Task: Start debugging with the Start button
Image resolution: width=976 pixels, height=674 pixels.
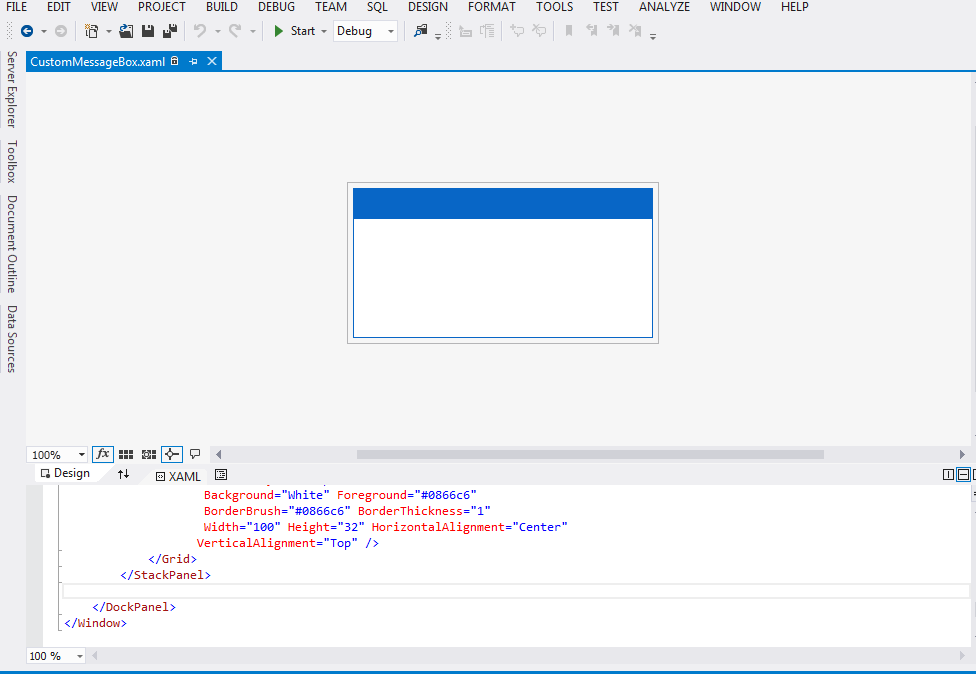Action: click(297, 31)
